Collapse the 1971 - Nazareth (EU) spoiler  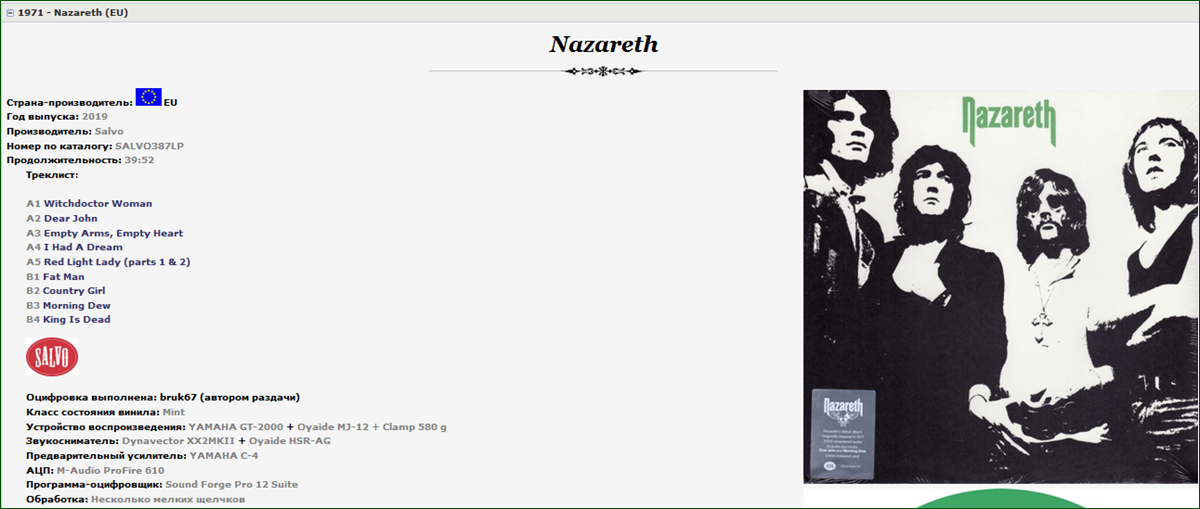11,13
